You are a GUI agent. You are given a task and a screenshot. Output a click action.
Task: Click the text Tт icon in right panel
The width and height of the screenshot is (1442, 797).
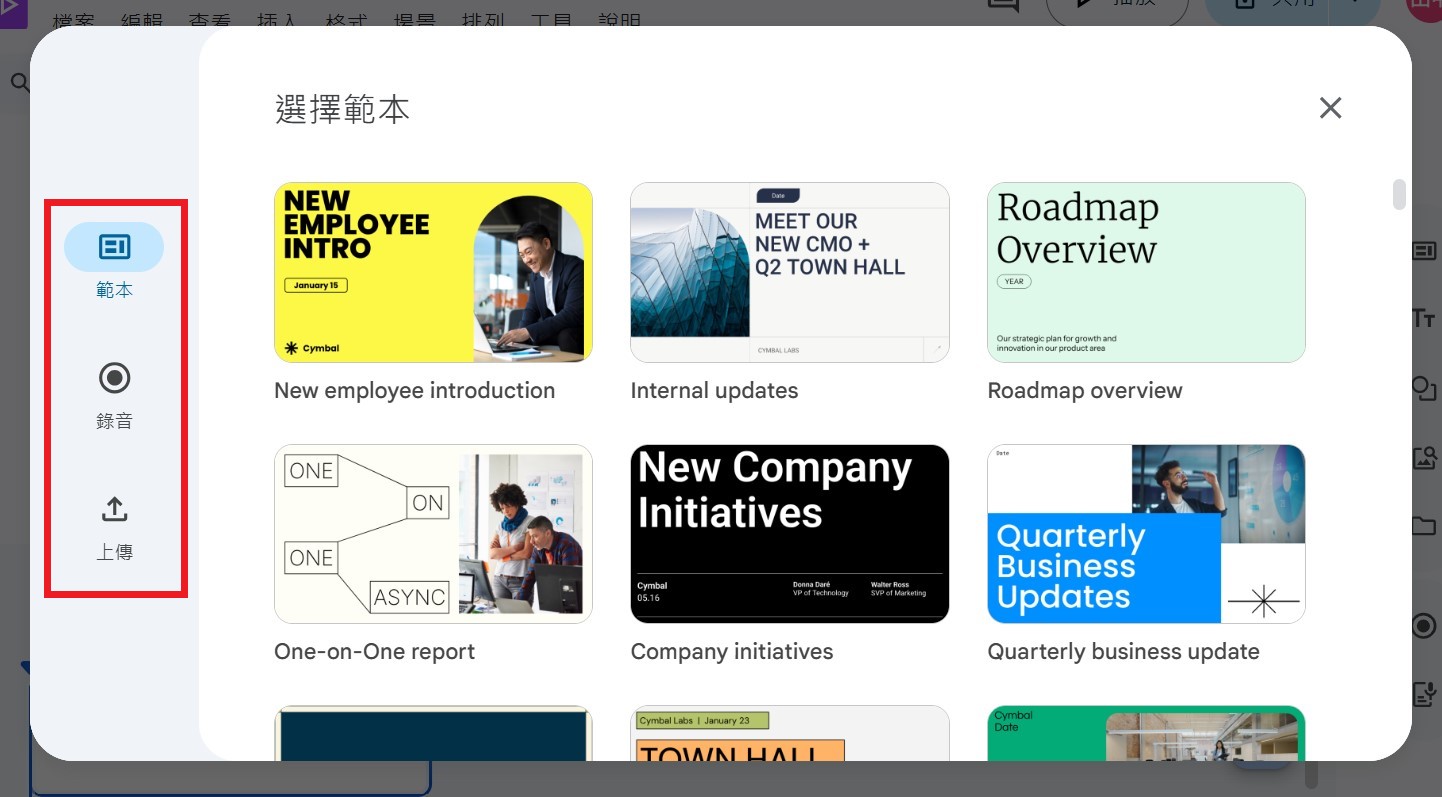point(1424,319)
